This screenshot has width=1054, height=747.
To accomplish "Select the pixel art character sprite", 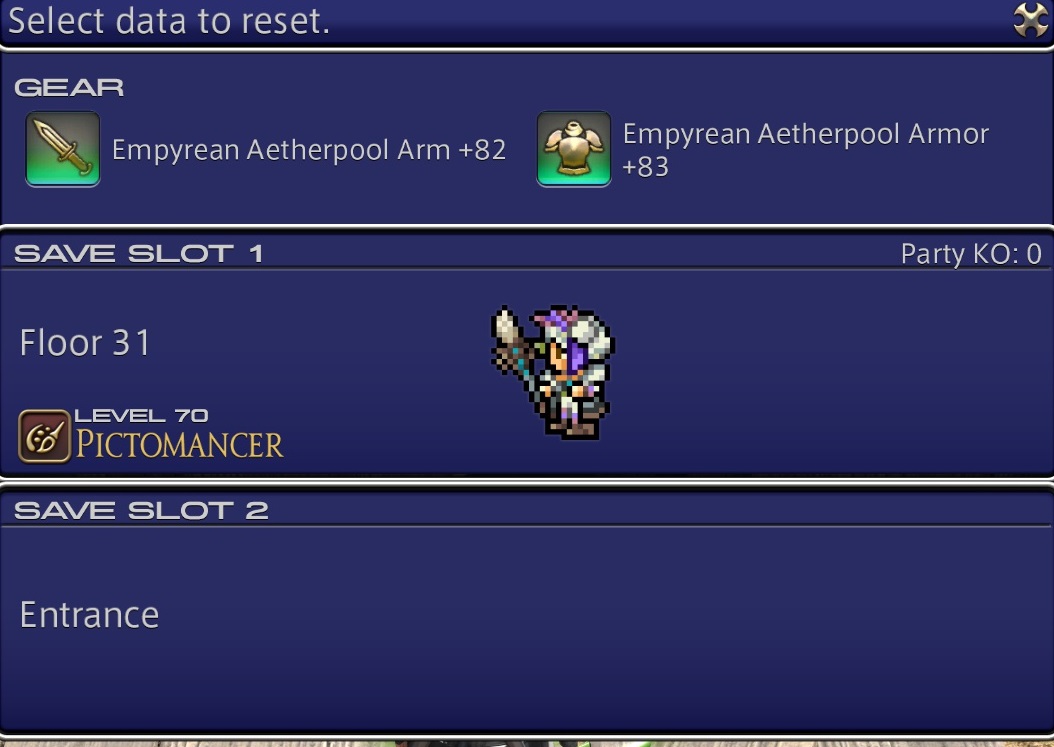I will click(x=553, y=372).
